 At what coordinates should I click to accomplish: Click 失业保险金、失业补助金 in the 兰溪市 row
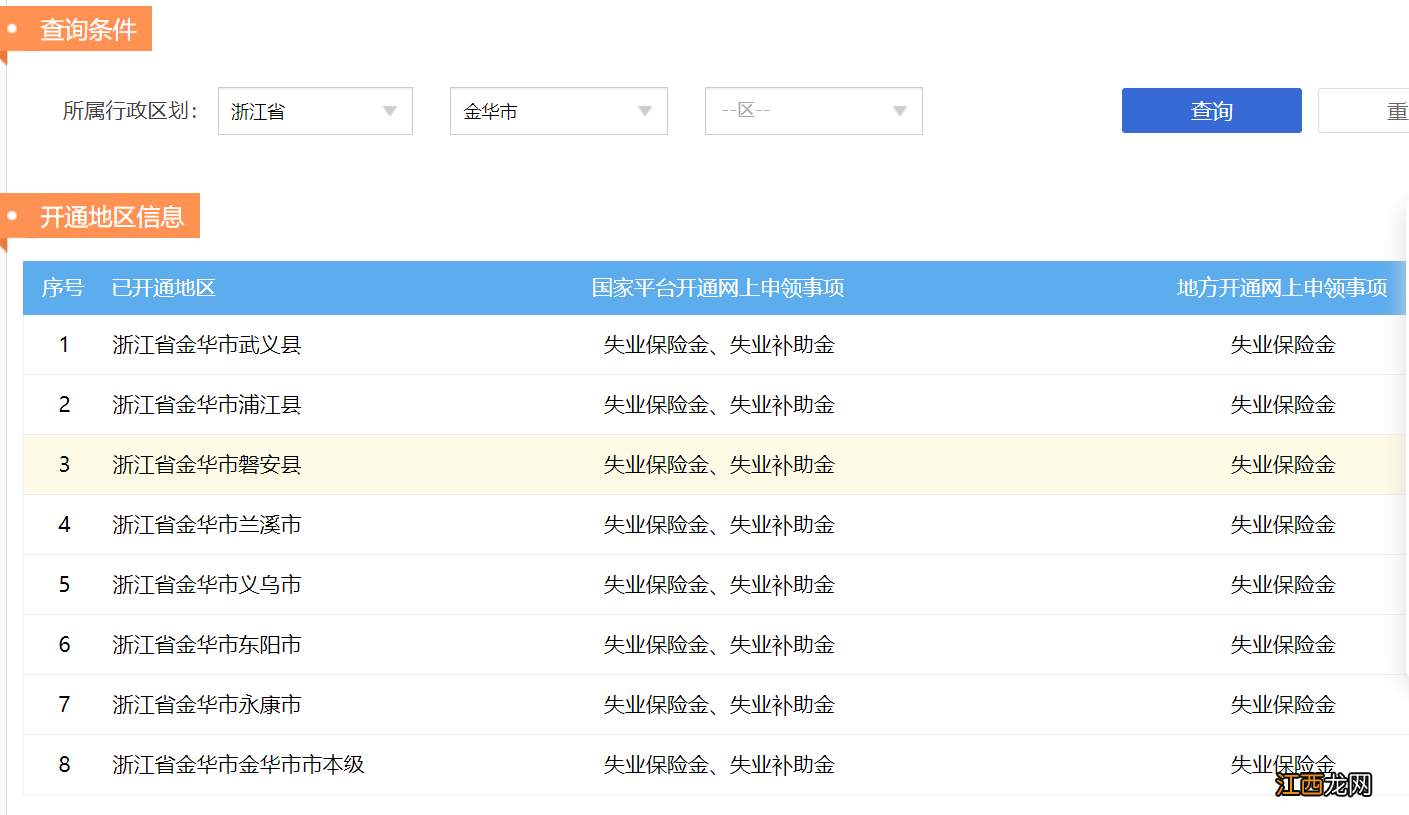719,525
